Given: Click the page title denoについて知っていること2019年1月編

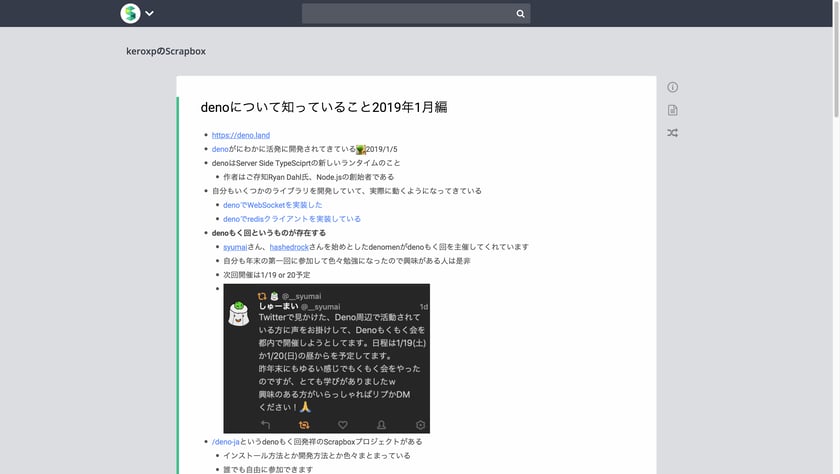Looking at the screenshot, I should 324,107.
